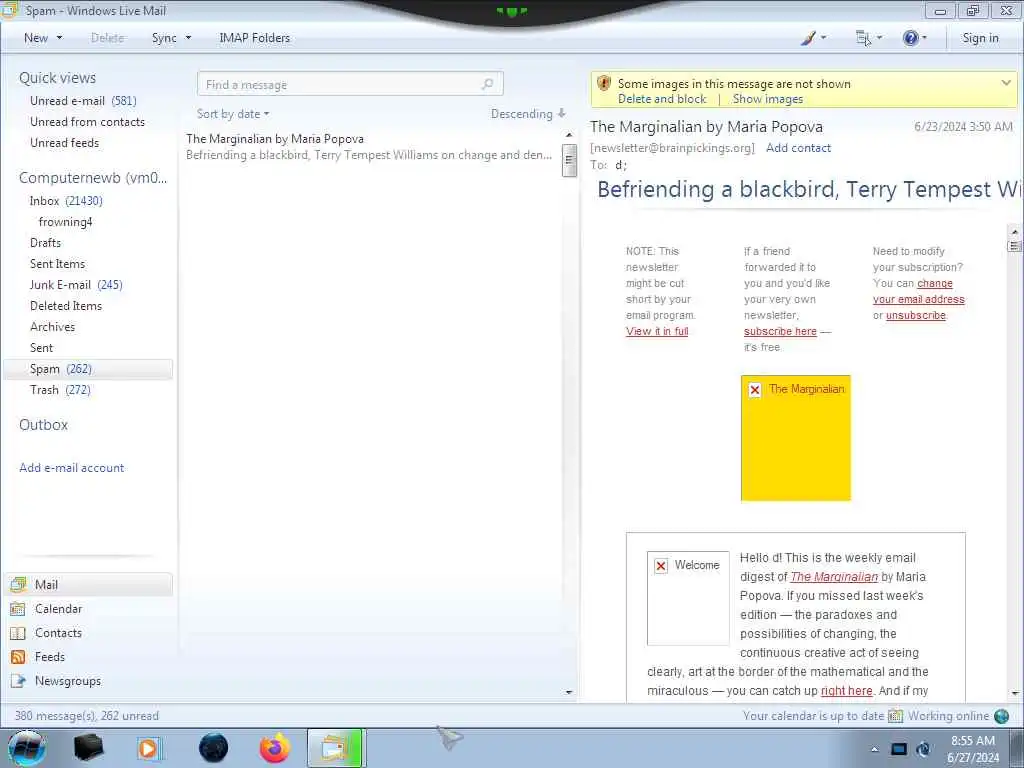Click the Working online globe icon
The width and height of the screenshot is (1024, 768).
coord(1002,716)
